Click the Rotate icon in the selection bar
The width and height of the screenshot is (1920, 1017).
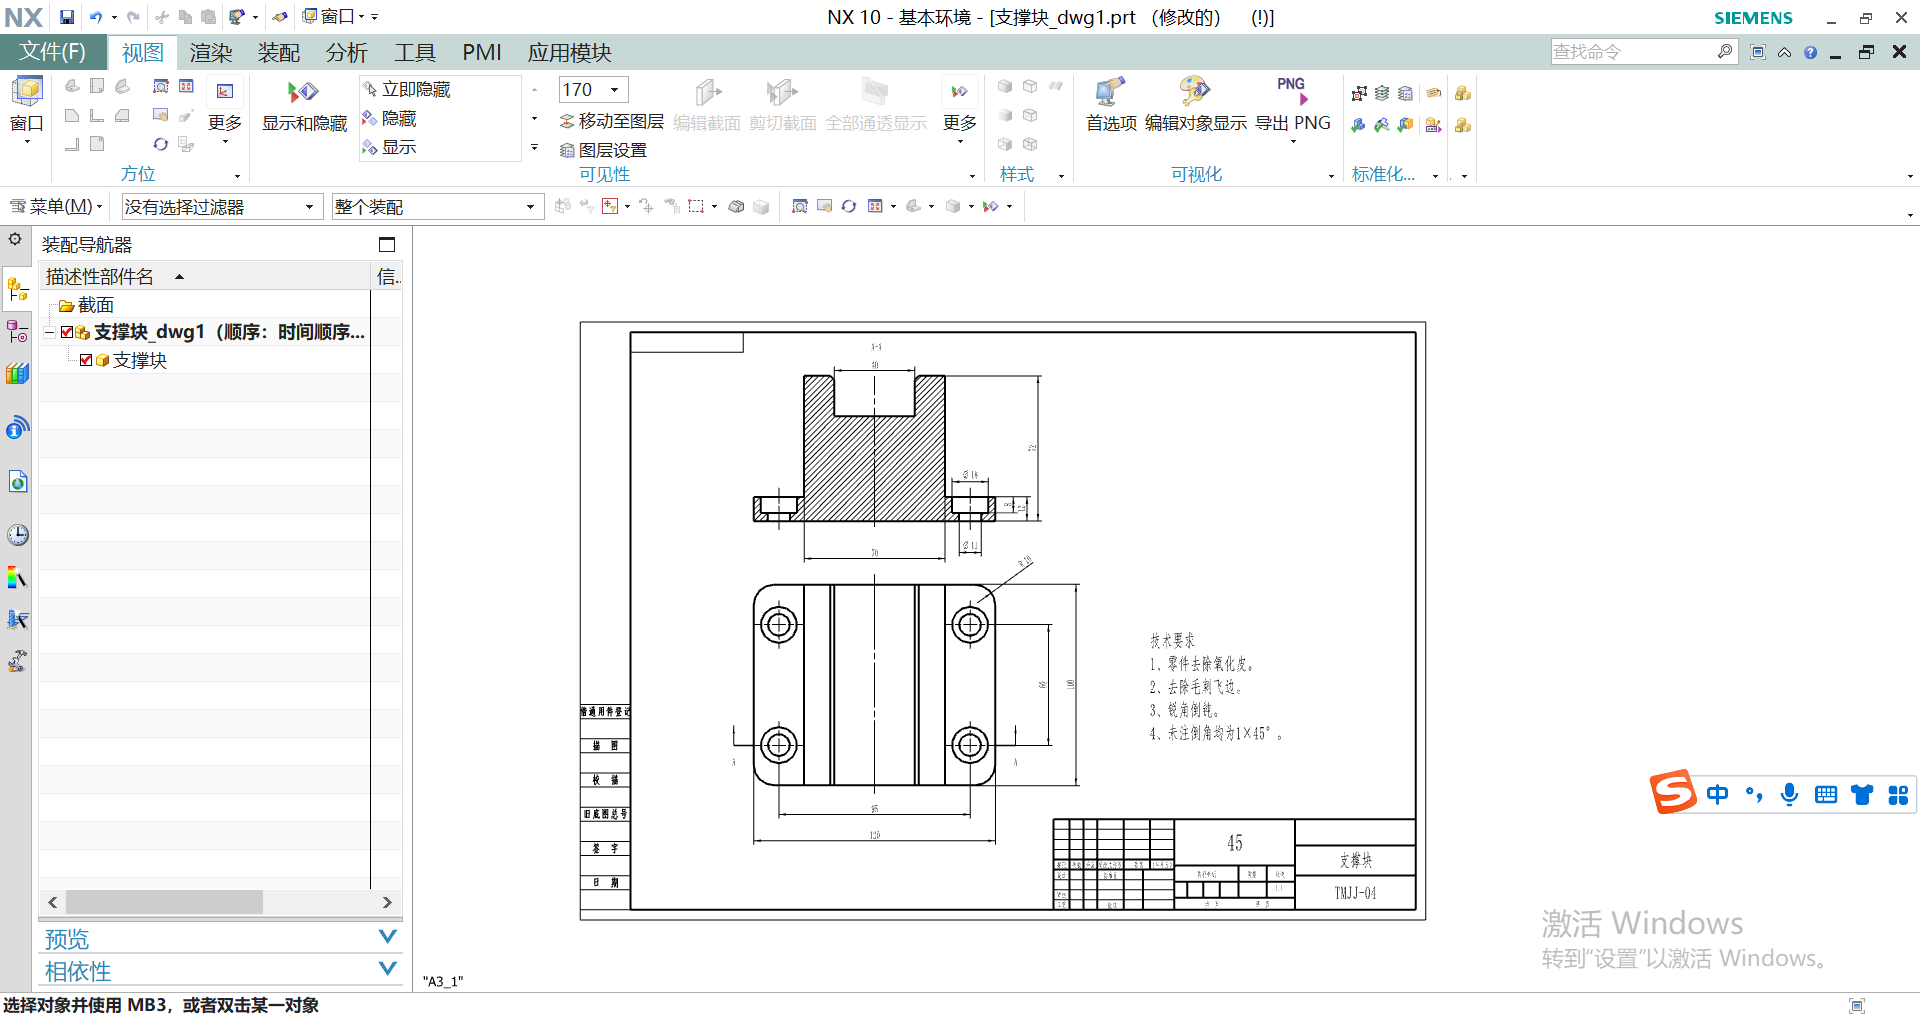tap(849, 206)
